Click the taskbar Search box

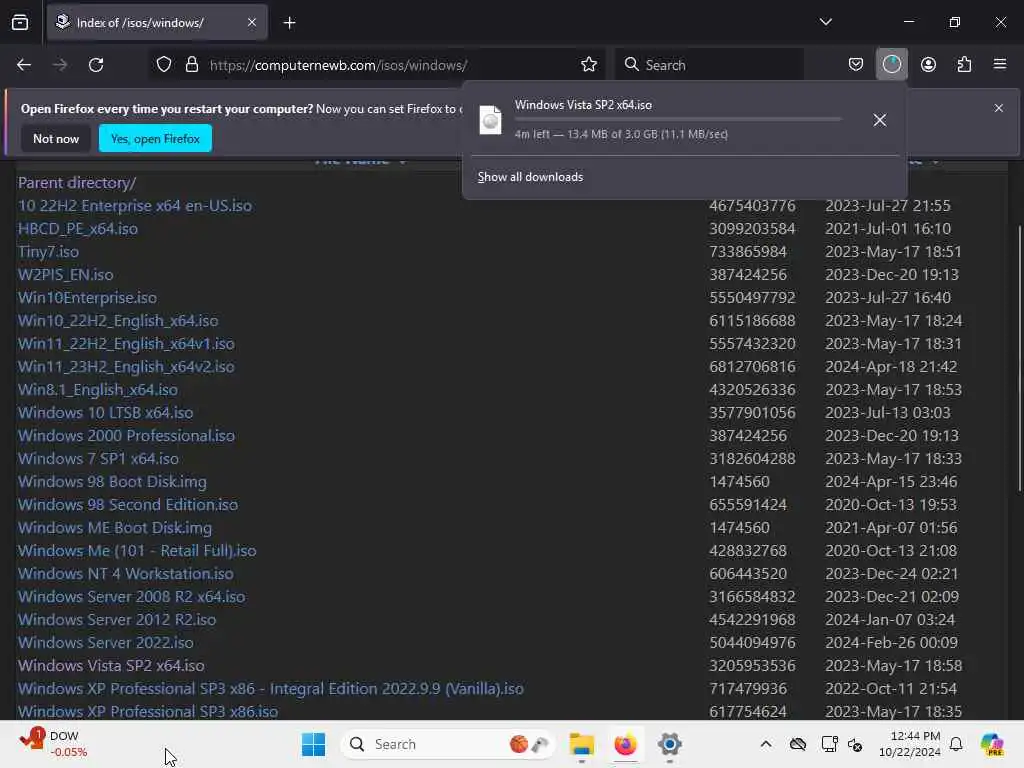coord(448,744)
